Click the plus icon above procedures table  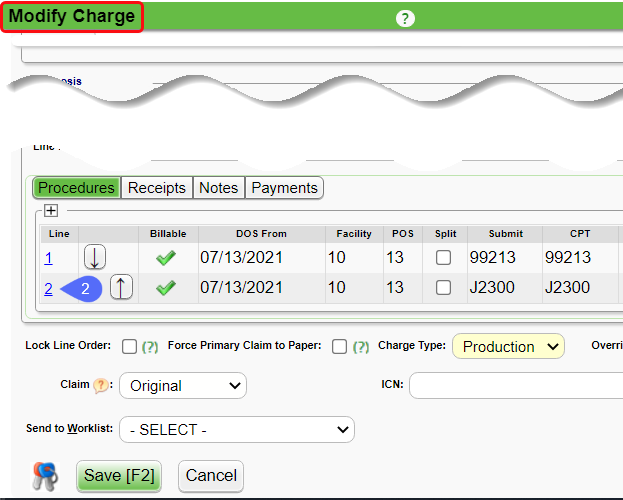pos(51,211)
